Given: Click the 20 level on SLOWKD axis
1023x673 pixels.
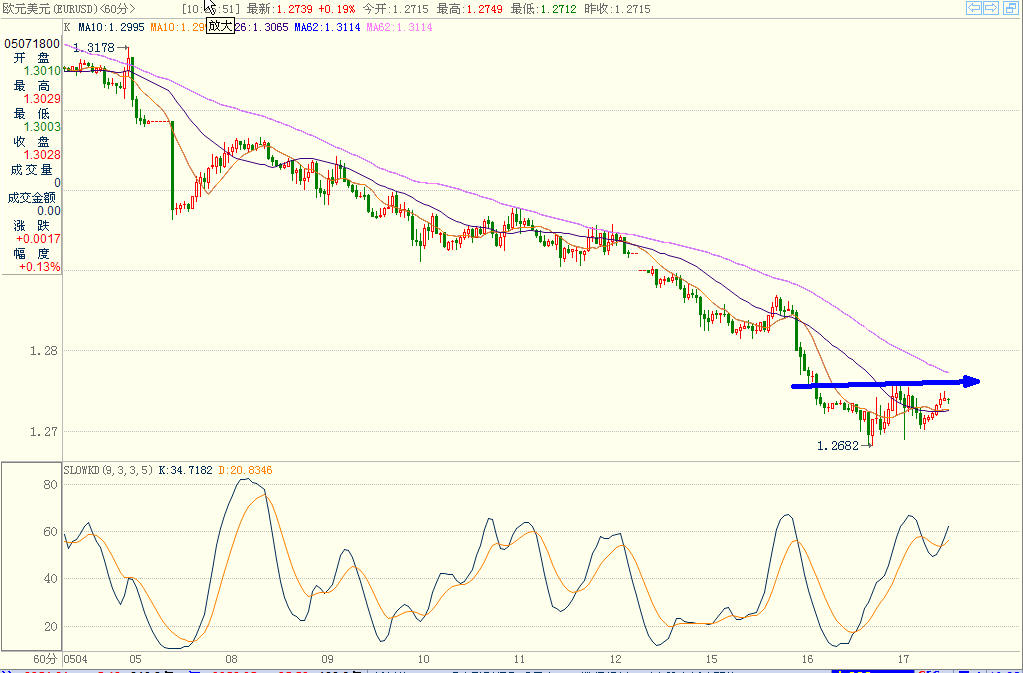Looking at the screenshot, I should pos(50,626).
